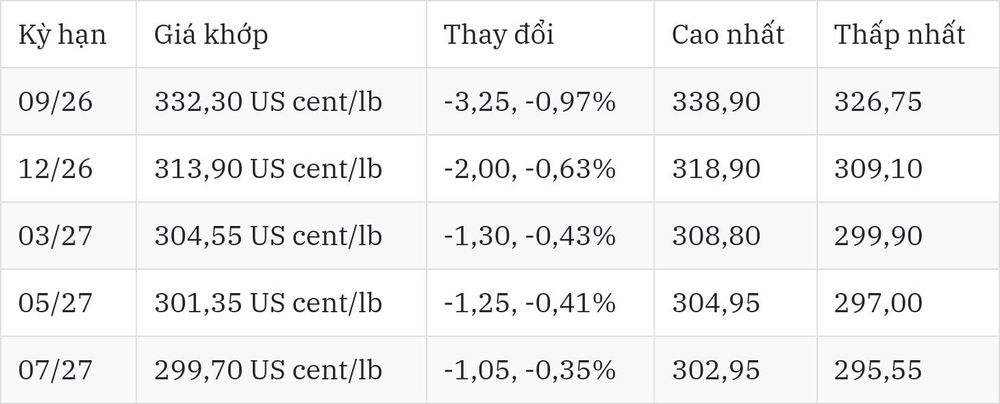Click the 'Giá khớp' column header
1000x404 pixels.
pyautogui.click(x=210, y=35)
